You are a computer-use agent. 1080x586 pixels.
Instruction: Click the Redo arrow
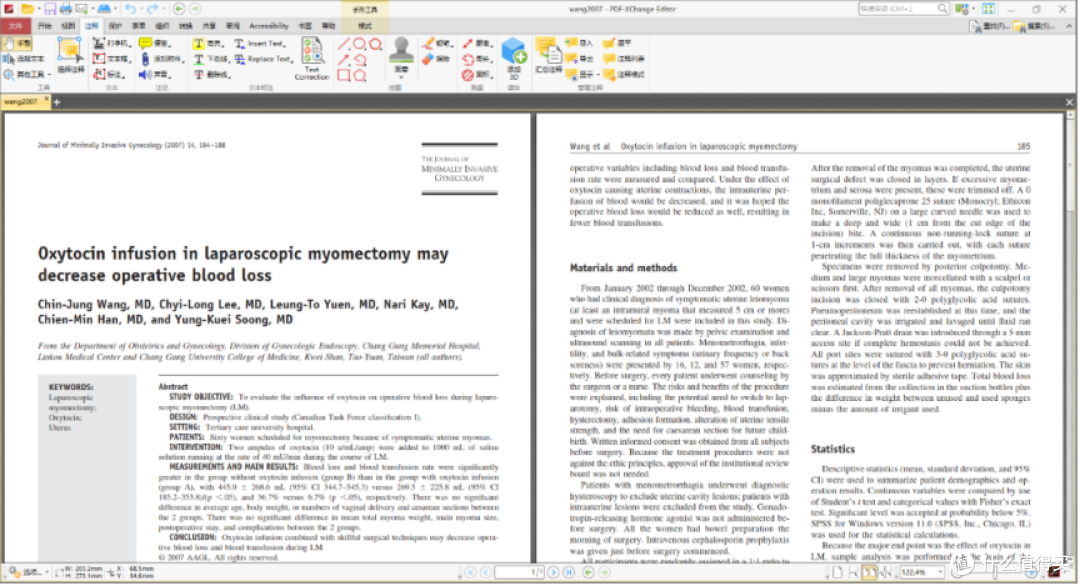[x=152, y=9]
